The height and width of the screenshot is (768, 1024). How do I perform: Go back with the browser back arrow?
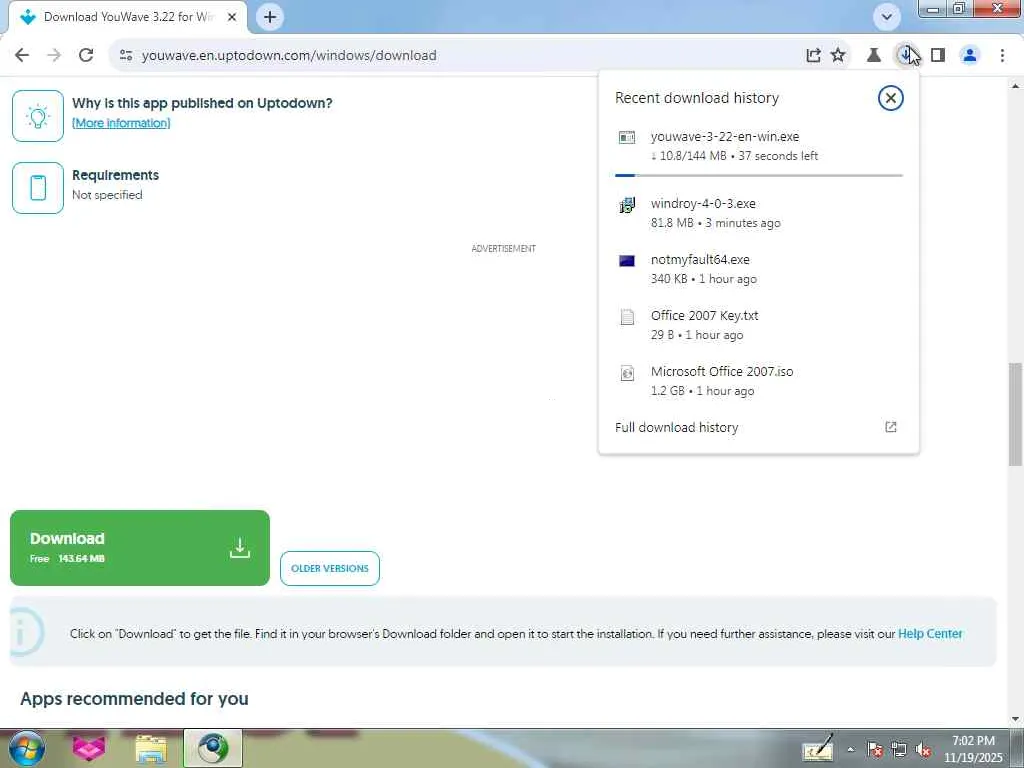(x=22, y=56)
